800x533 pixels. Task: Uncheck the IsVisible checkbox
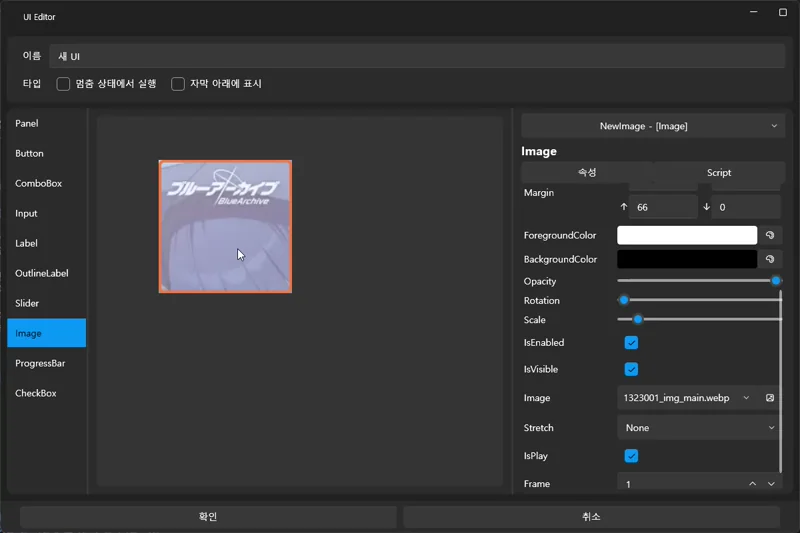pyautogui.click(x=631, y=370)
